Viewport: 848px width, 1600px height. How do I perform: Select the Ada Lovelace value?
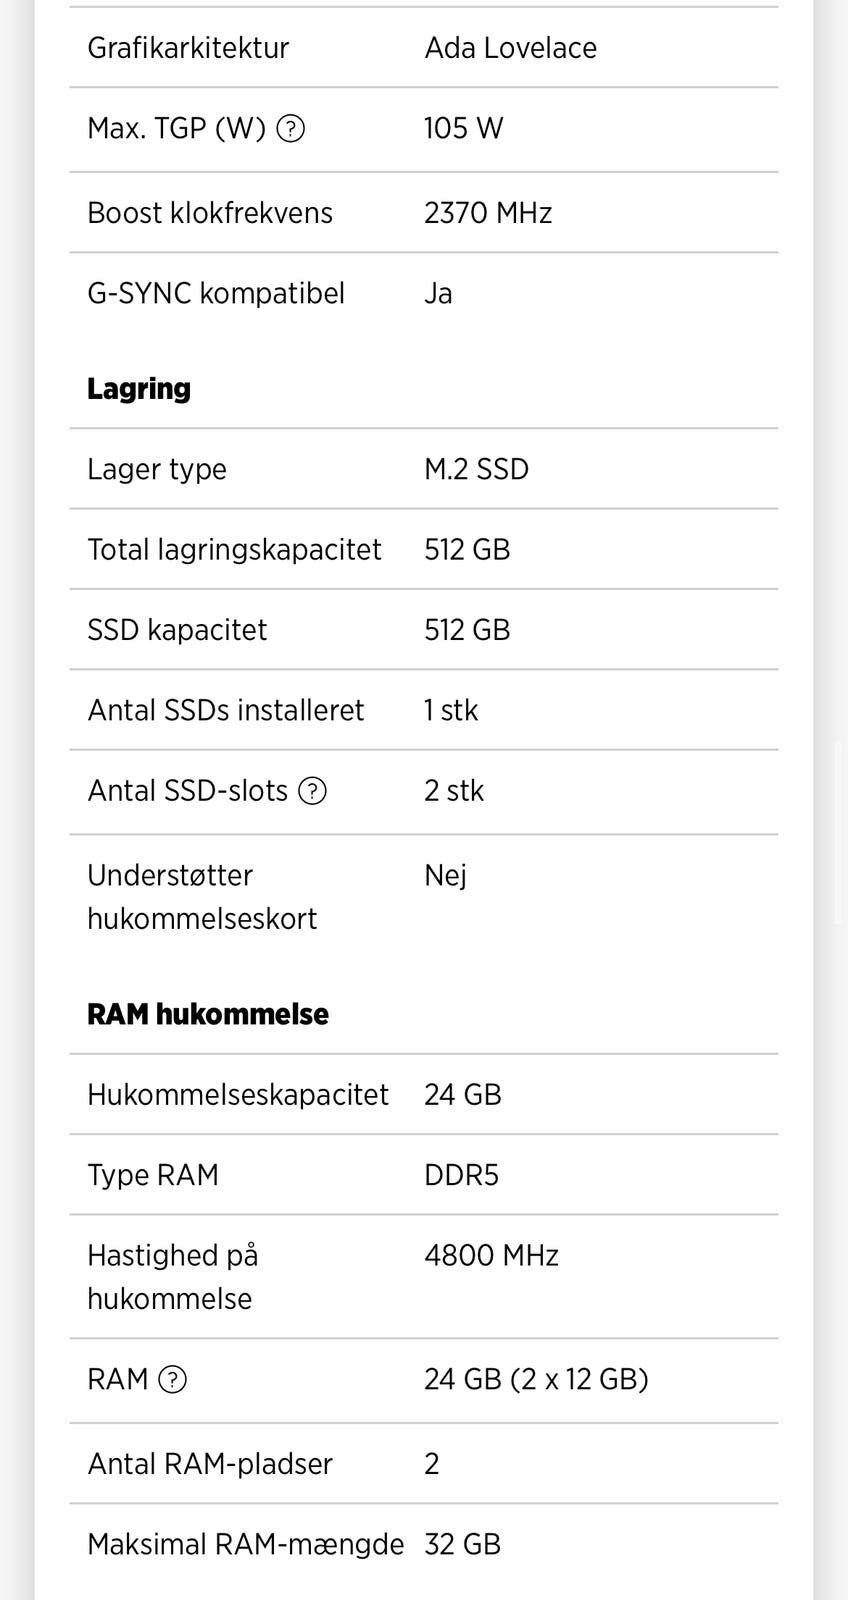[510, 48]
